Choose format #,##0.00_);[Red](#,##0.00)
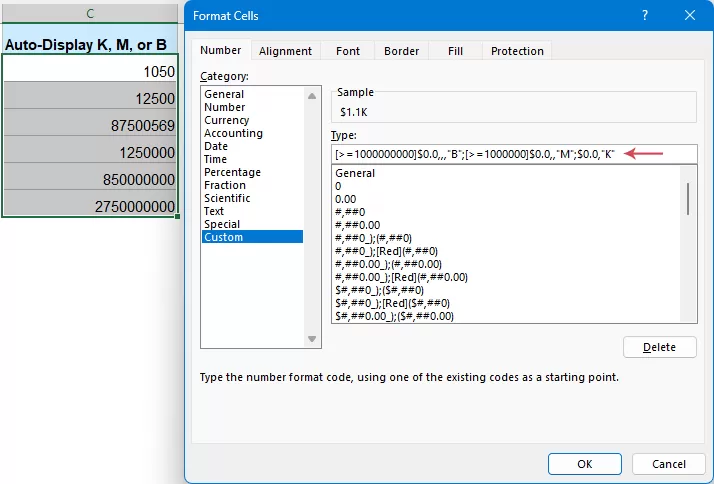Screen dimensions: 714x484 (x=506, y=277)
